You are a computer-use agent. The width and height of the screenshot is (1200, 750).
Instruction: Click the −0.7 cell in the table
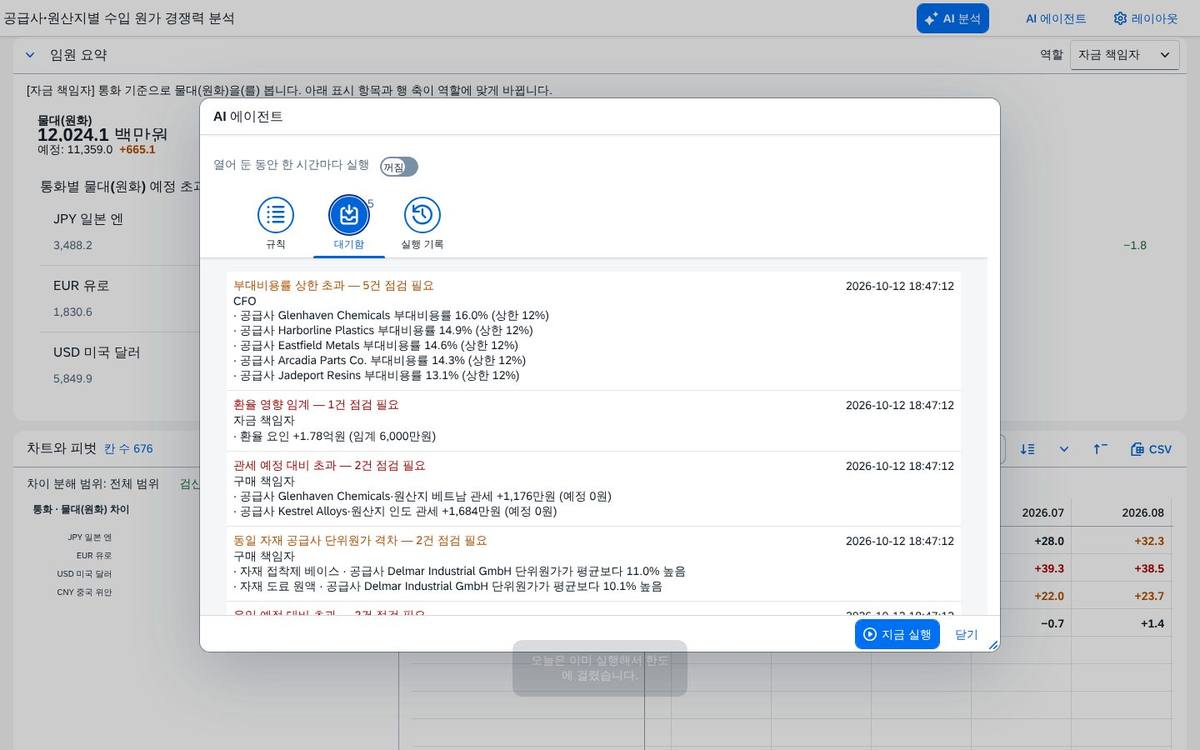tap(1050, 624)
